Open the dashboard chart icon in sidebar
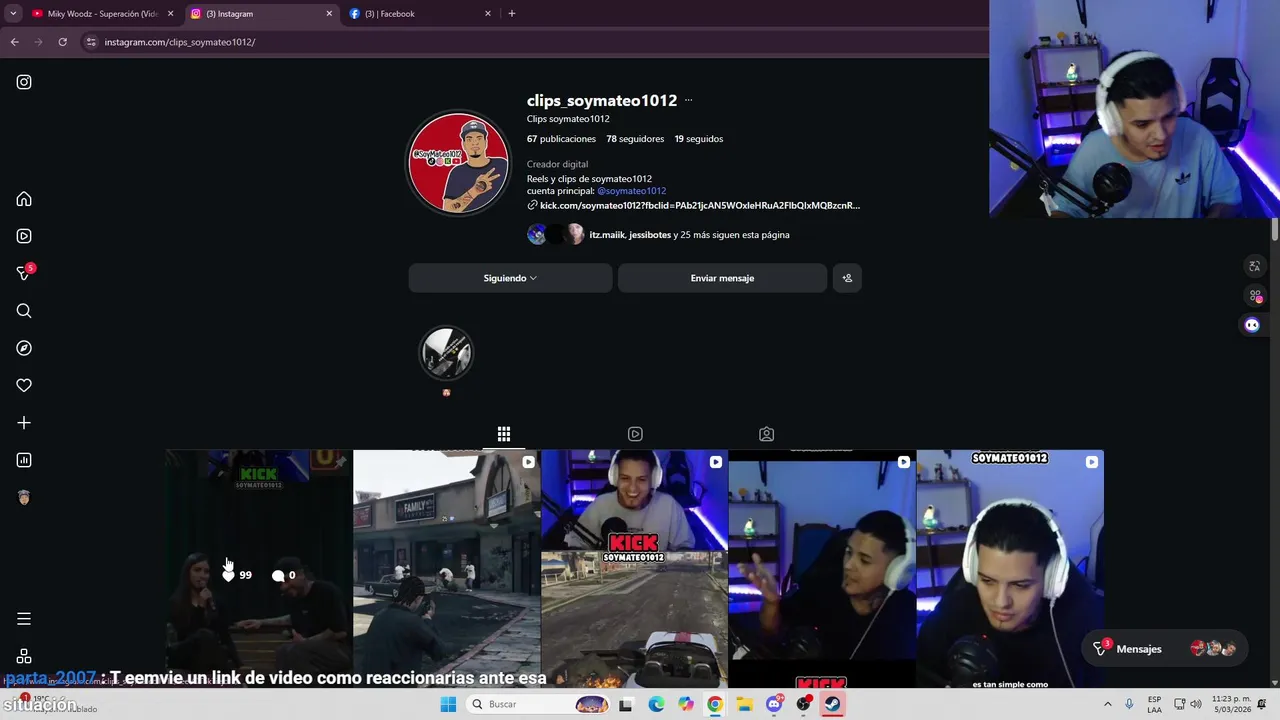The width and height of the screenshot is (1280, 720). pyautogui.click(x=24, y=460)
